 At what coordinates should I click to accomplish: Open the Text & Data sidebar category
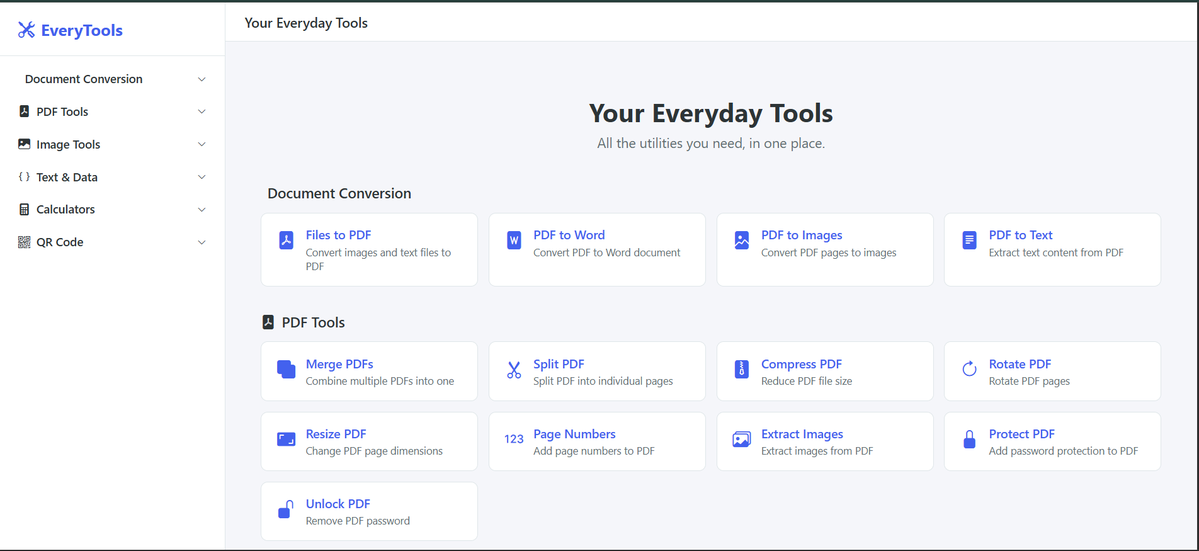[112, 177]
